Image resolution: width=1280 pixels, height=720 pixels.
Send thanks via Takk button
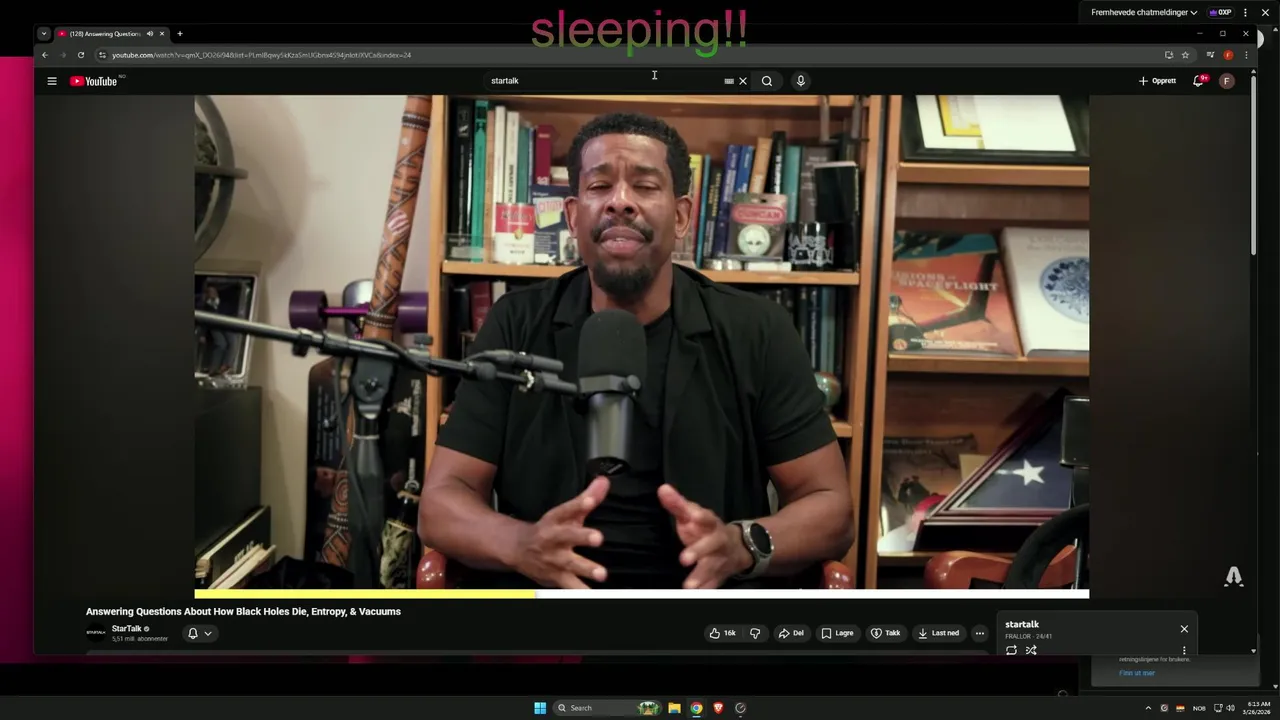[x=886, y=633]
